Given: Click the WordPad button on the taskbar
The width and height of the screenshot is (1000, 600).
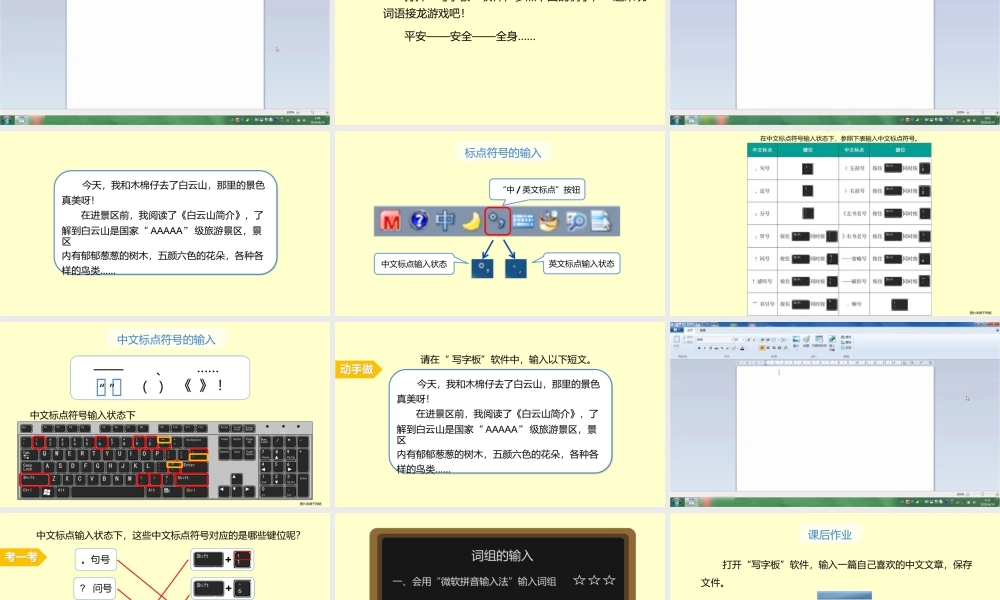Looking at the screenshot, I should coord(691,501).
